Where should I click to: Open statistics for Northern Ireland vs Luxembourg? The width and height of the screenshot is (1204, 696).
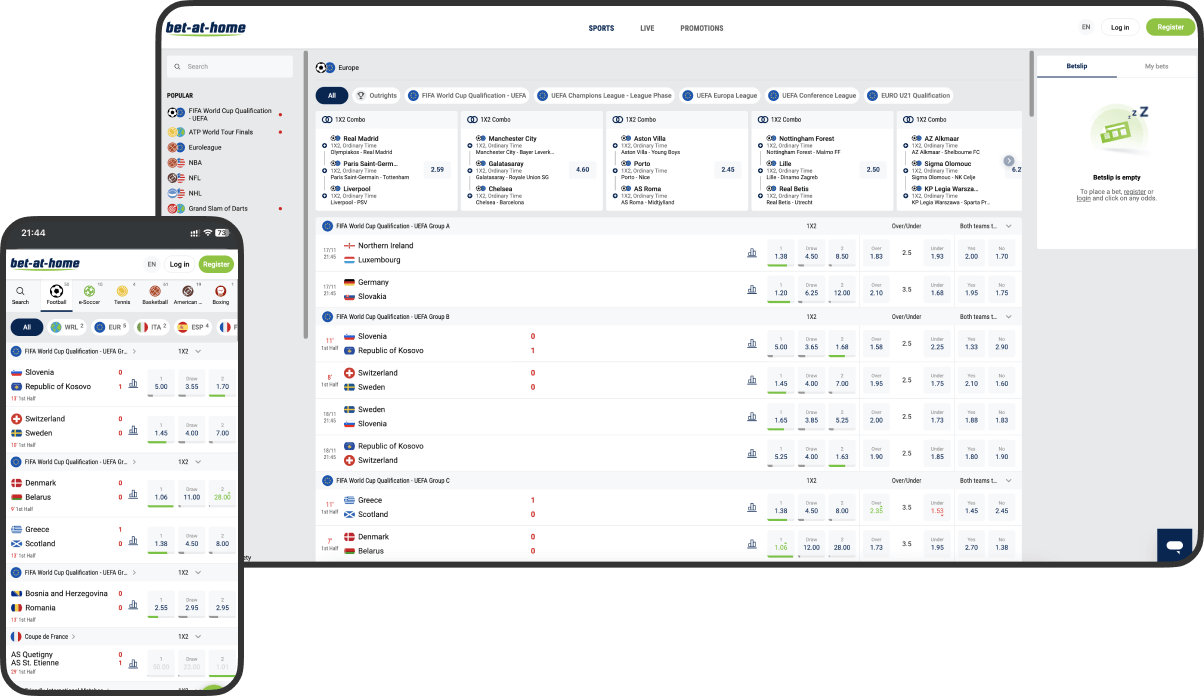pyautogui.click(x=752, y=253)
